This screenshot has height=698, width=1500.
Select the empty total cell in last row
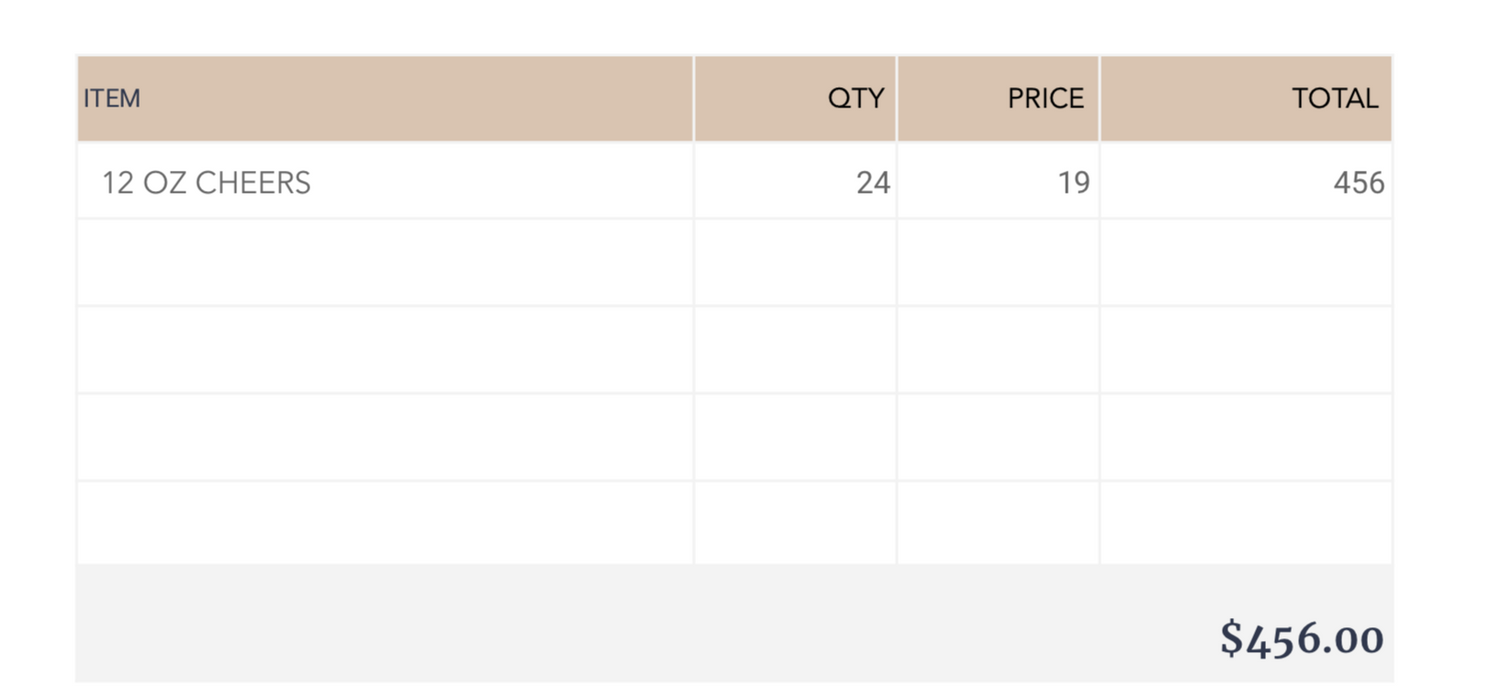coord(1246,523)
